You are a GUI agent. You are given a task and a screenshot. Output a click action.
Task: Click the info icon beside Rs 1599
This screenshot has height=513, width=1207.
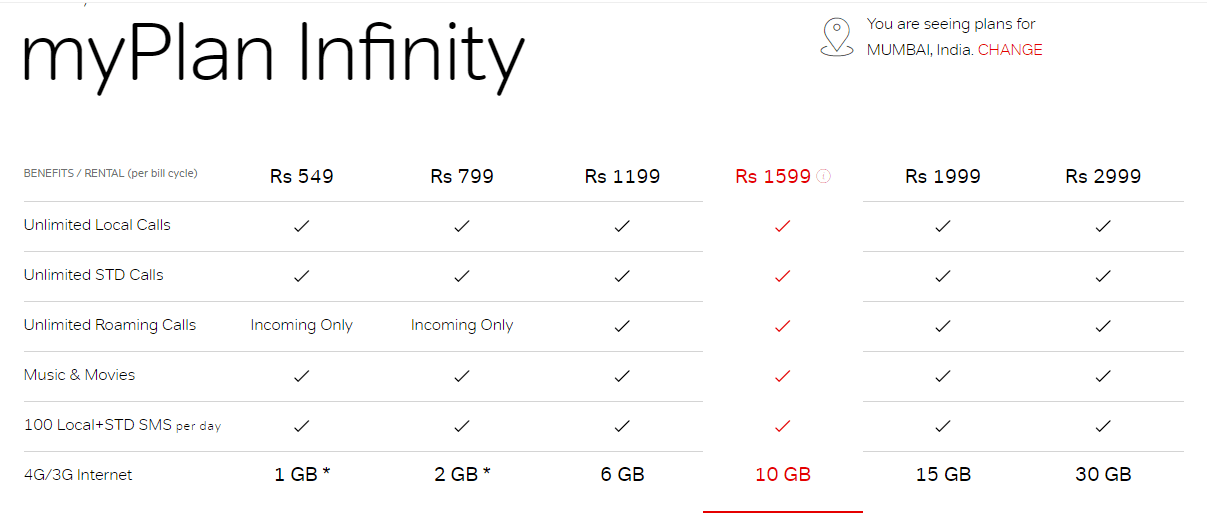824,176
